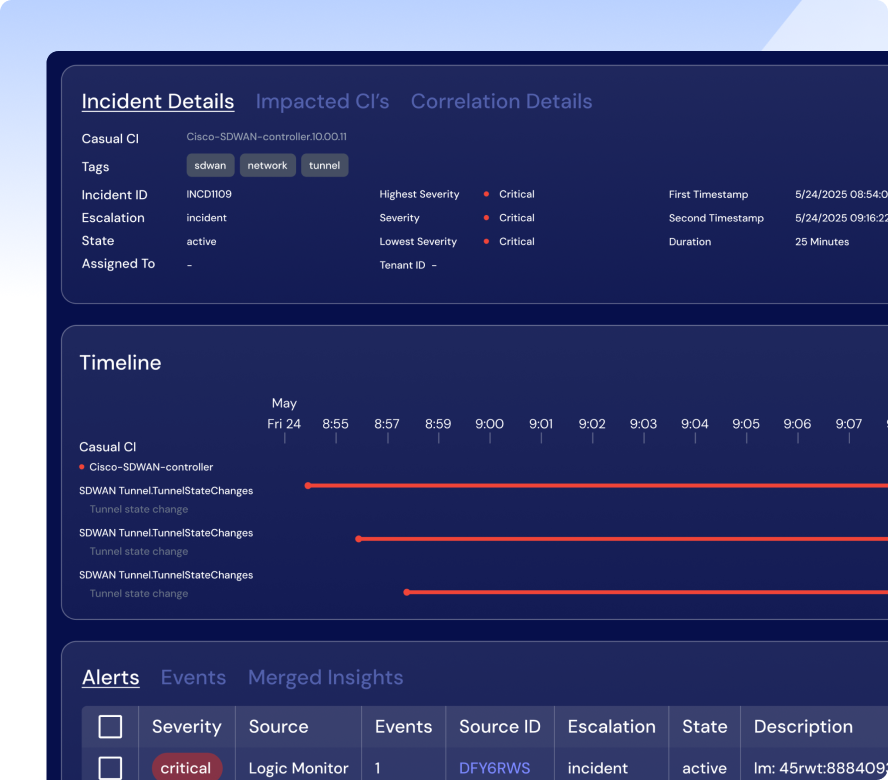Click the Escalation column header

coord(612,726)
